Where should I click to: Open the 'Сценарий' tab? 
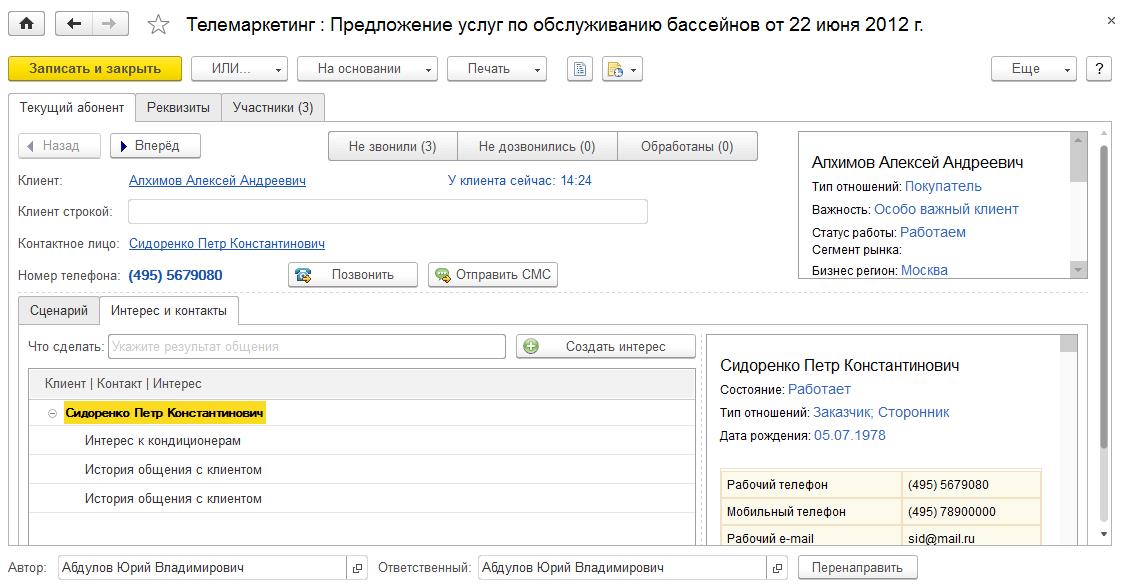[x=59, y=311]
